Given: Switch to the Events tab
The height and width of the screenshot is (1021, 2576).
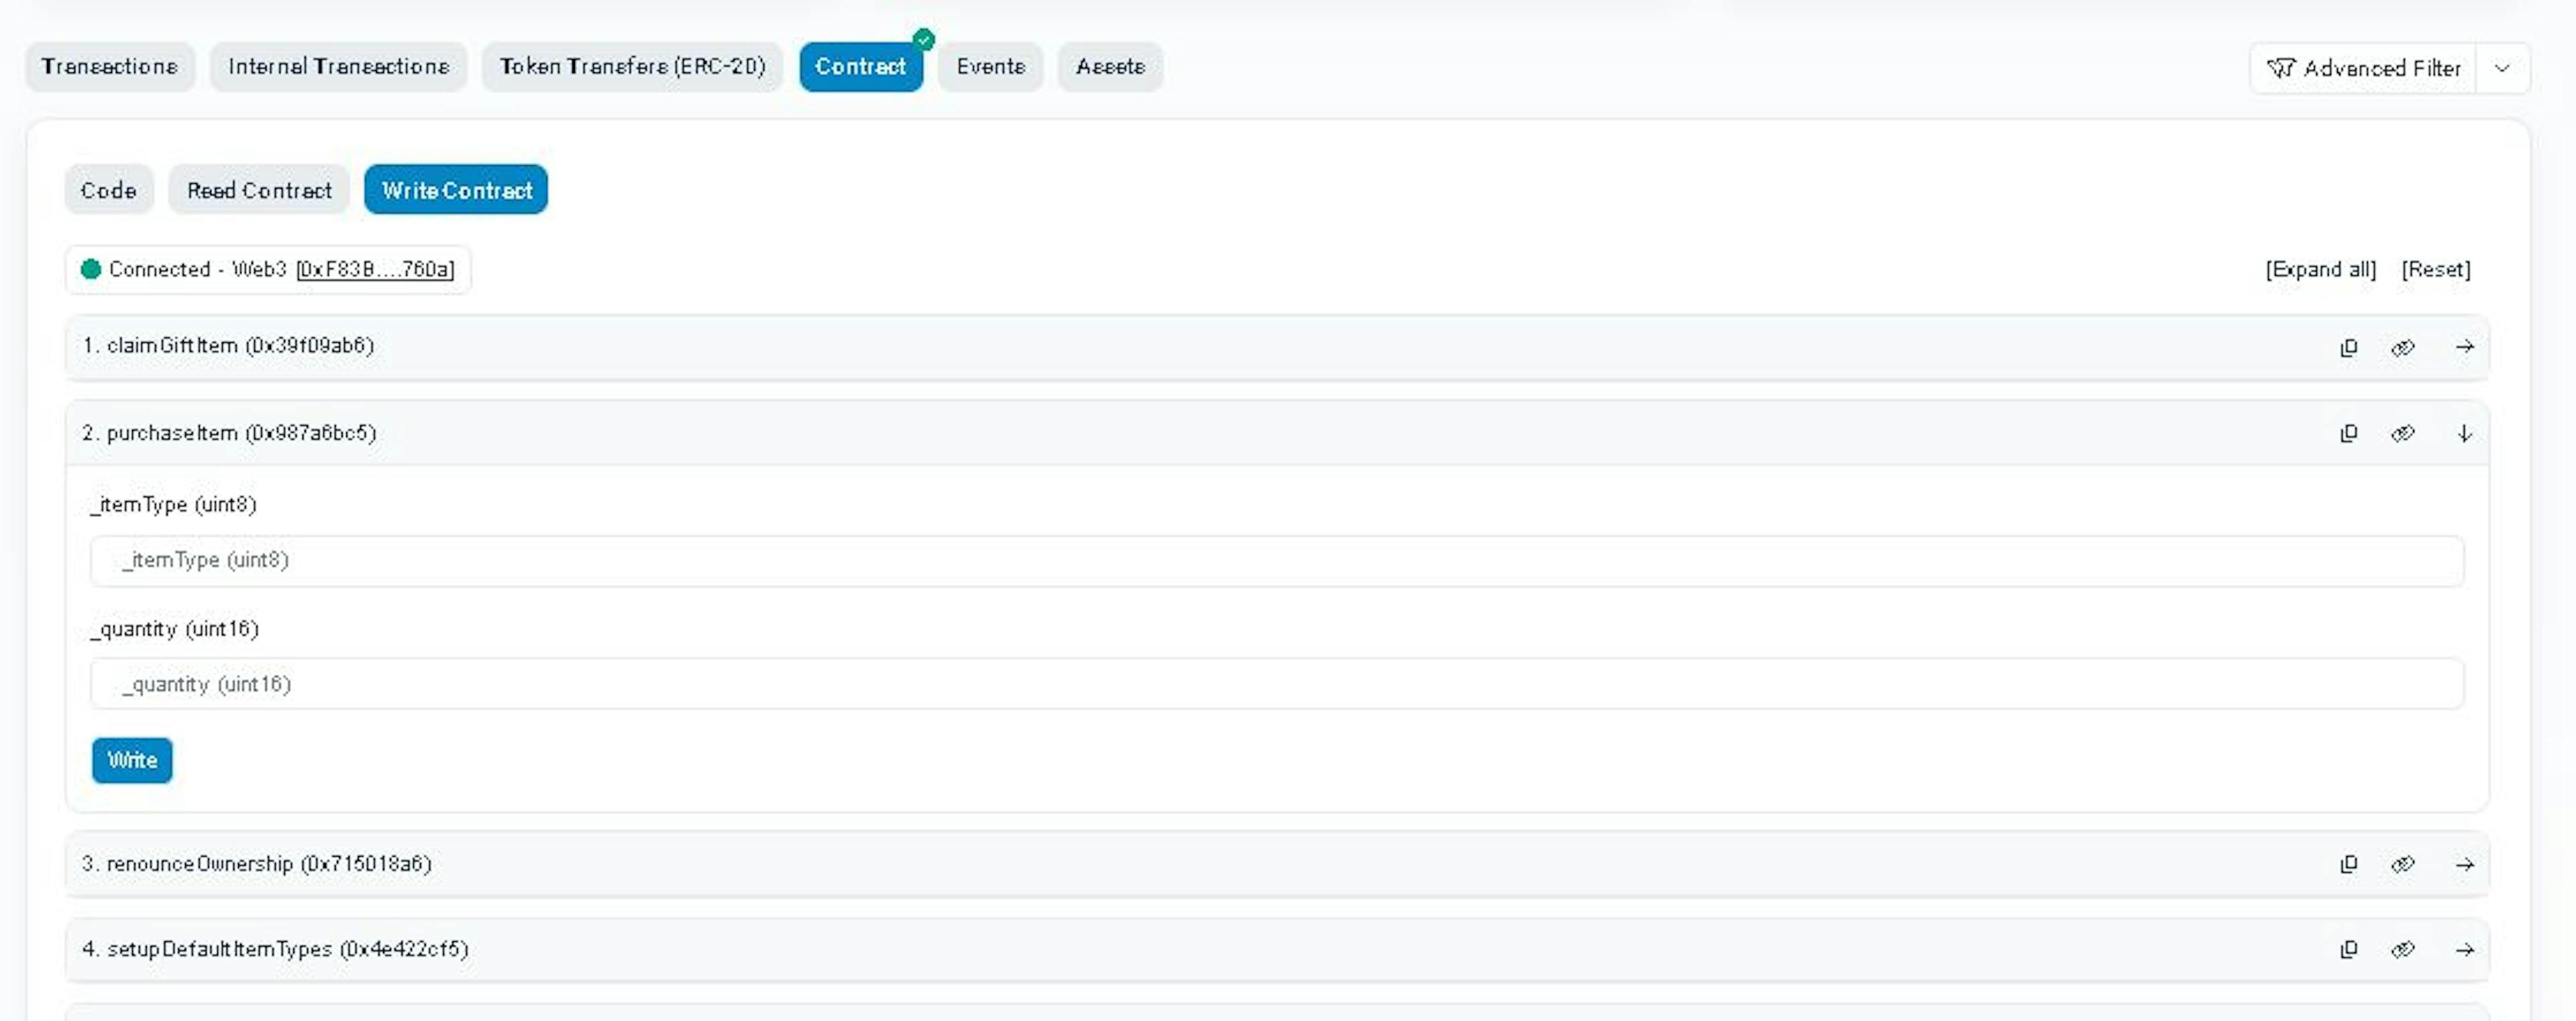Looking at the screenshot, I should (990, 67).
